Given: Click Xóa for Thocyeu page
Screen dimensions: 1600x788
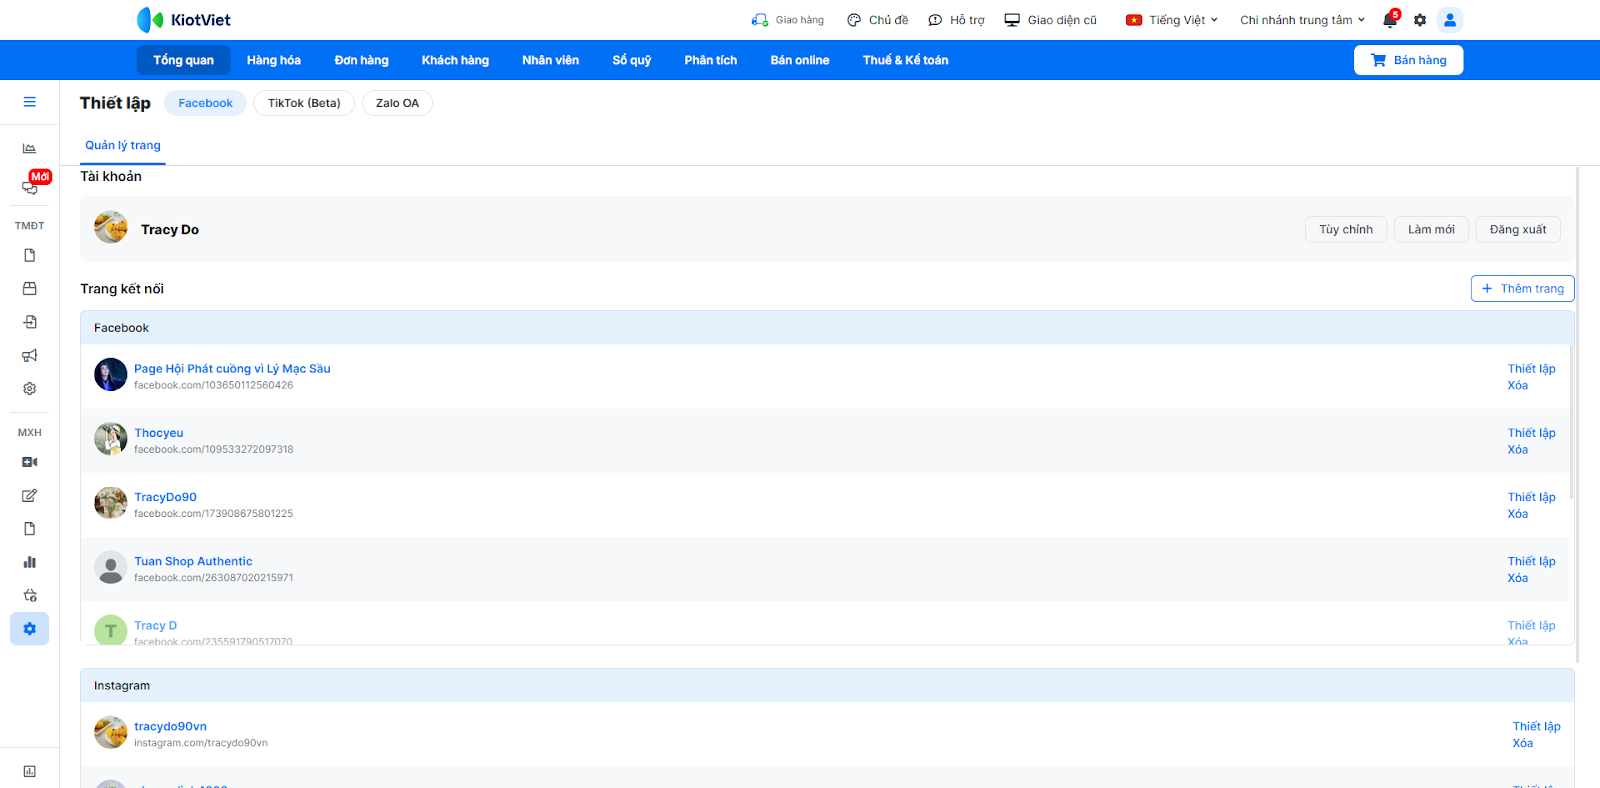Looking at the screenshot, I should click(1518, 450).
